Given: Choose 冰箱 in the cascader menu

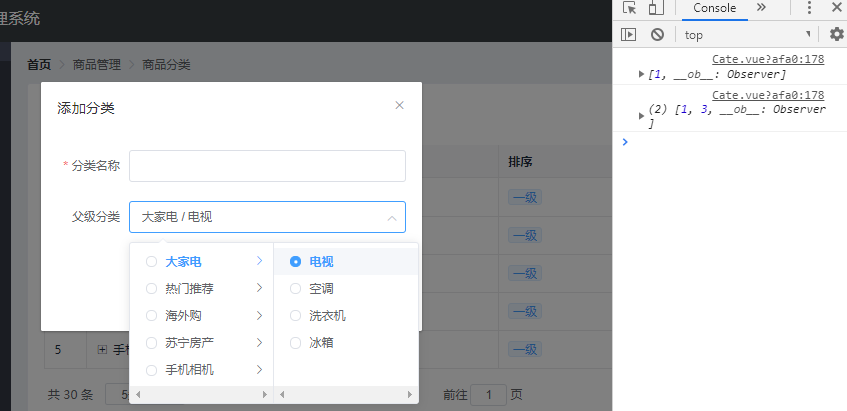Looking at the screenshot, I should pos(321,343).
